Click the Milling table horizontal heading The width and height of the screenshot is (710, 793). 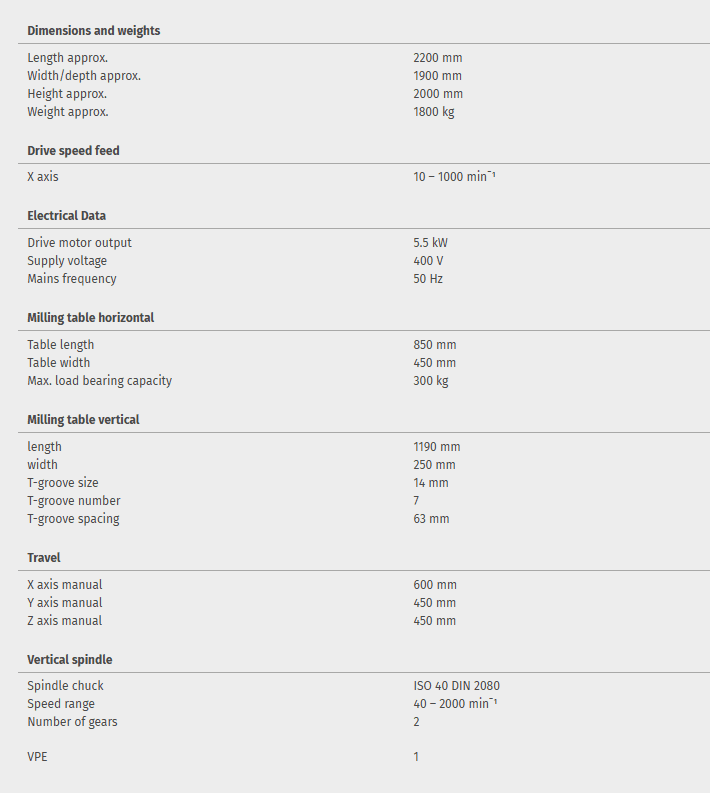tap(91, 318)
